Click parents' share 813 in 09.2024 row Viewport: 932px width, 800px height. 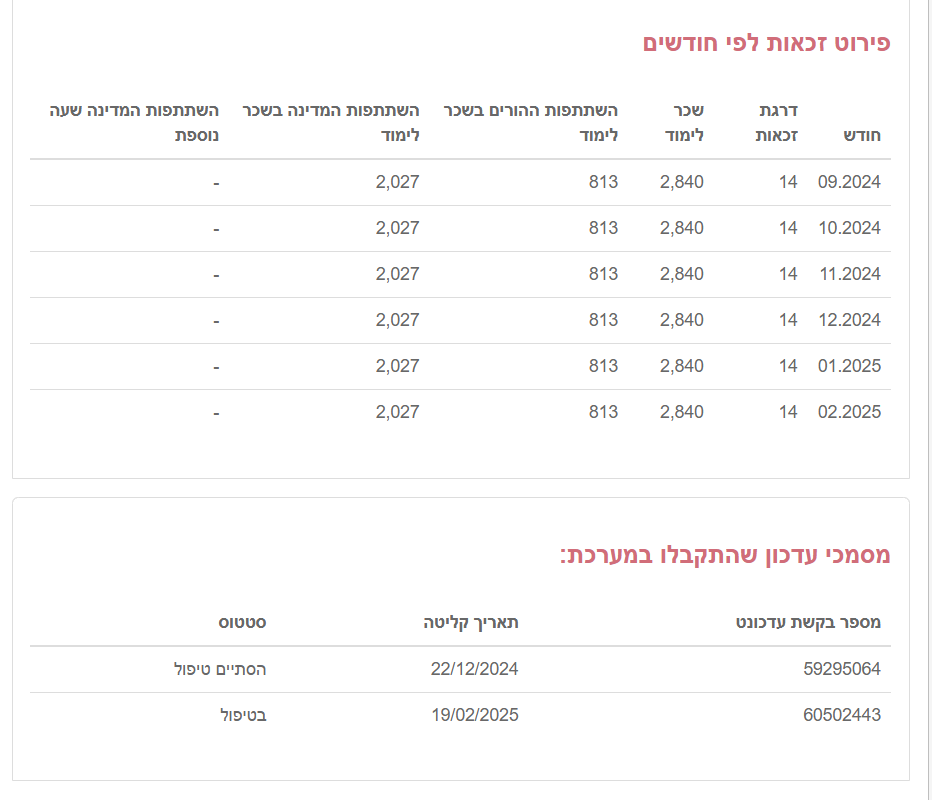pos(603,182)
